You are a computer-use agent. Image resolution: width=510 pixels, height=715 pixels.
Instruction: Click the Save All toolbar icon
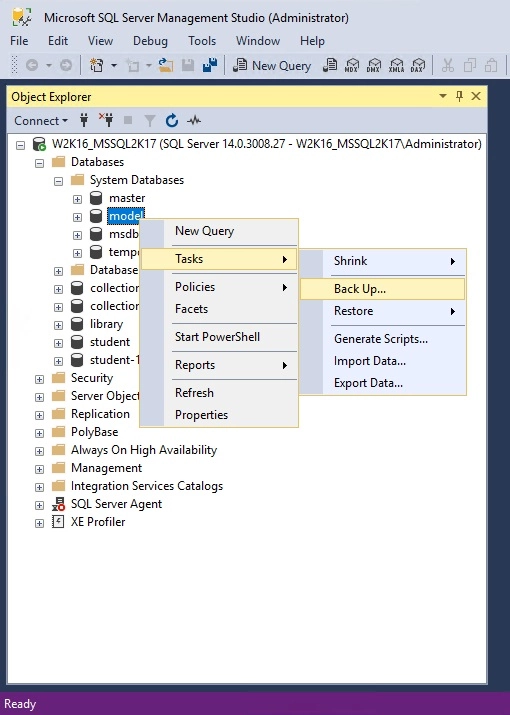point(210,66)
